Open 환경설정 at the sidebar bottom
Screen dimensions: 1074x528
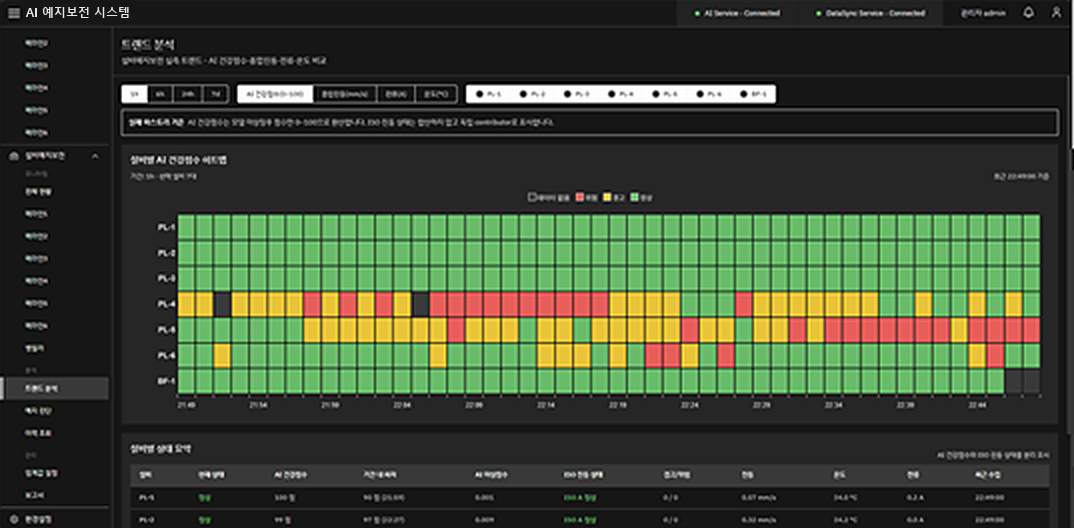point(36,518)
